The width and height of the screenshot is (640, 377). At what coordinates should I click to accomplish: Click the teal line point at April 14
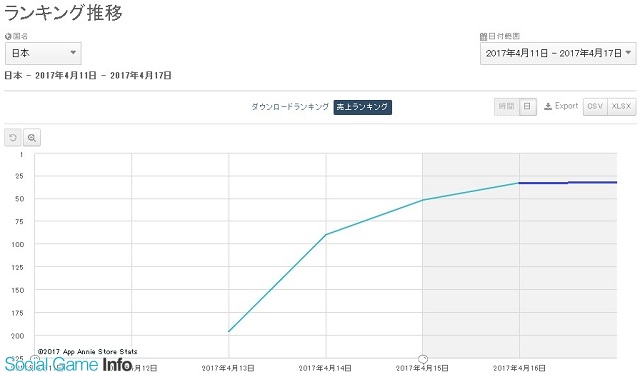[x=326, y=235]
